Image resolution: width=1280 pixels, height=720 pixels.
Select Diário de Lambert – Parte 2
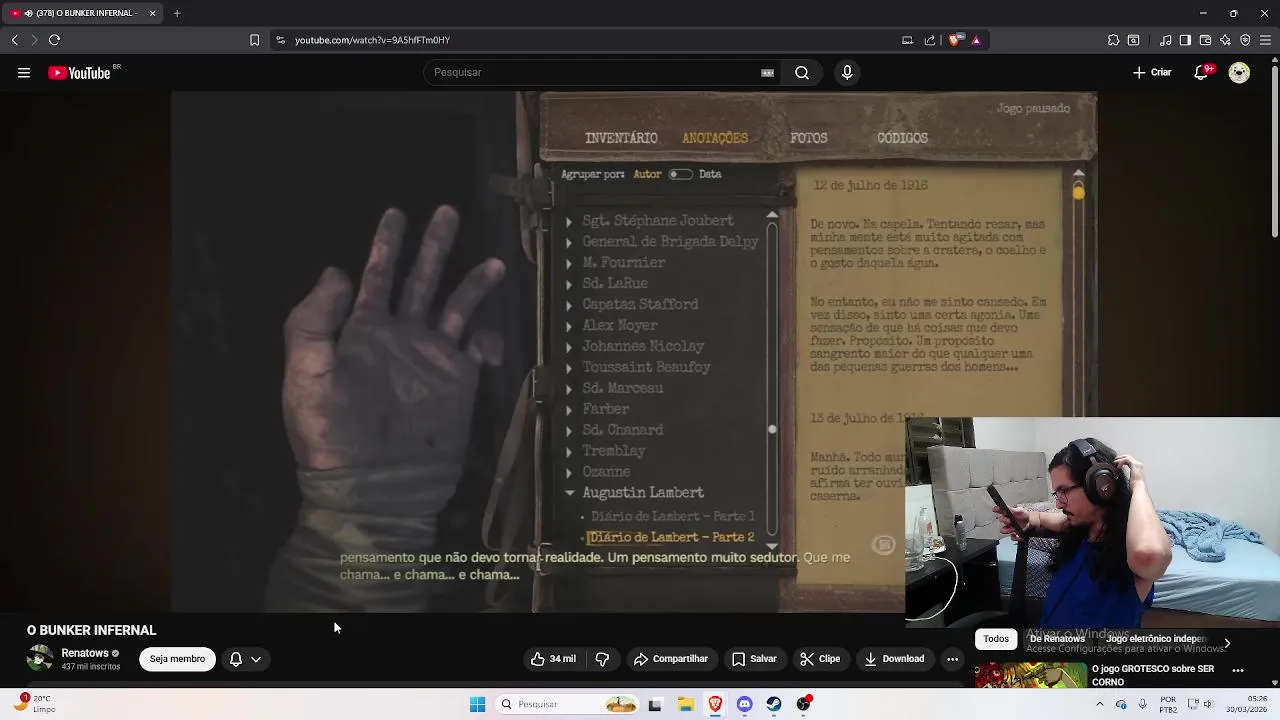point(671,537)
